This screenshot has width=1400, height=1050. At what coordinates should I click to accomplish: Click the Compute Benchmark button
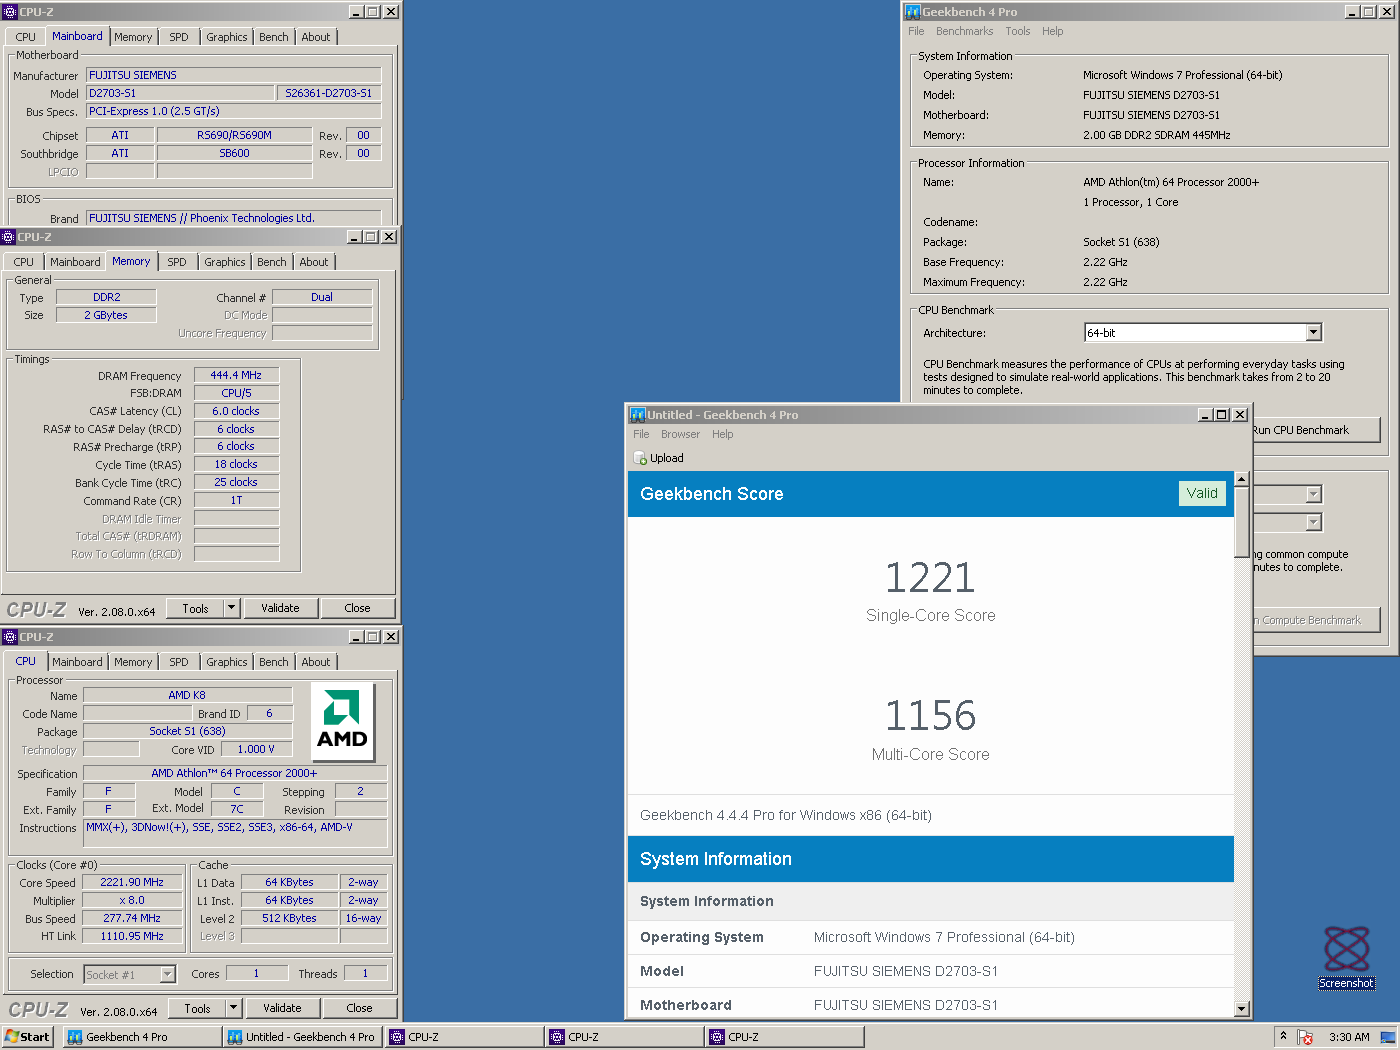point(1315,620)
